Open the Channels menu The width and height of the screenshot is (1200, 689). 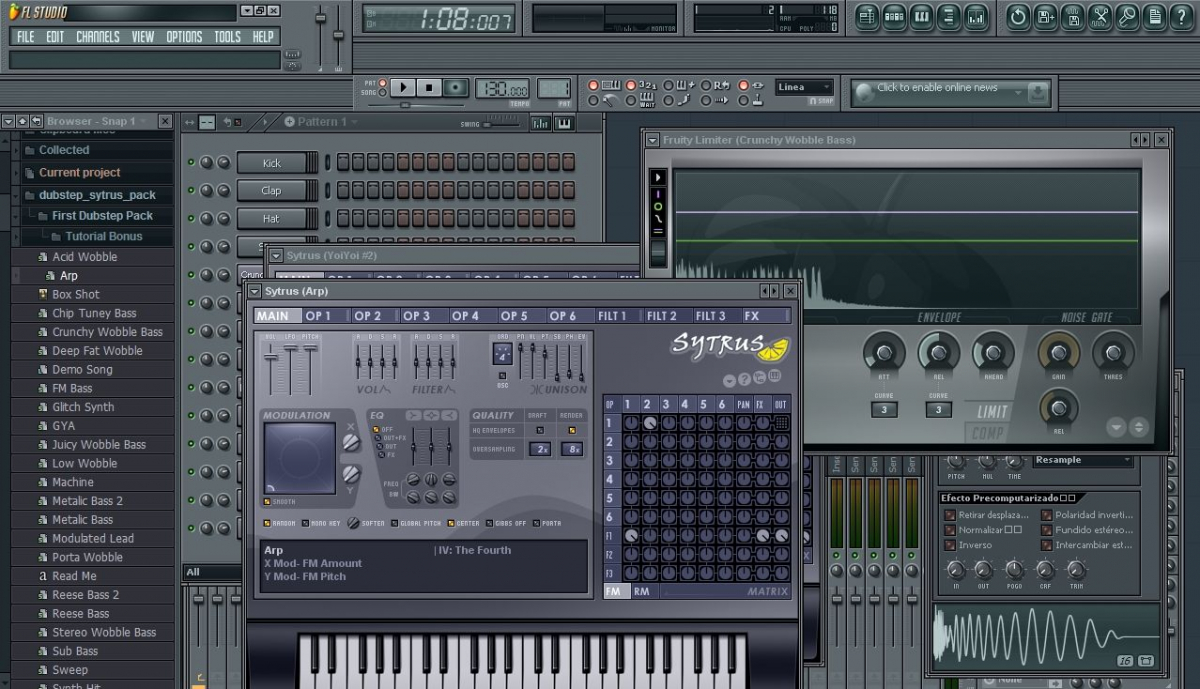point(97,37)
